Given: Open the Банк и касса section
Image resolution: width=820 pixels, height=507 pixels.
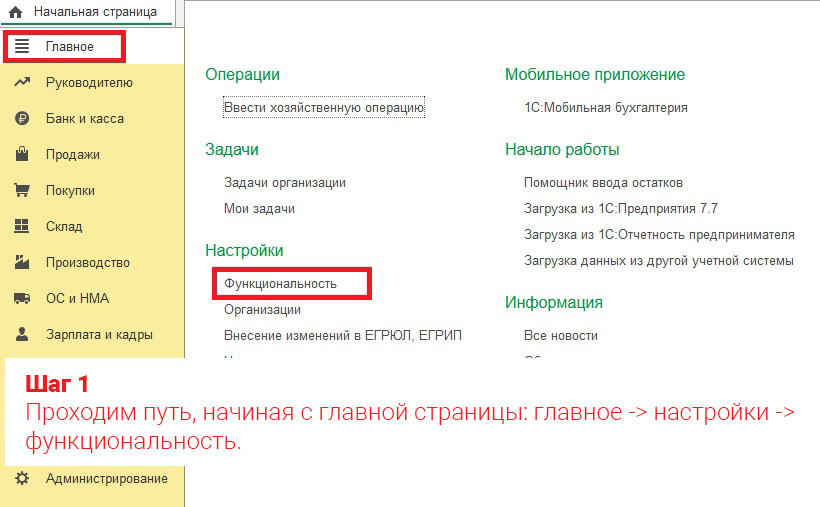Looking at the screenshot, I should [85, 118].
